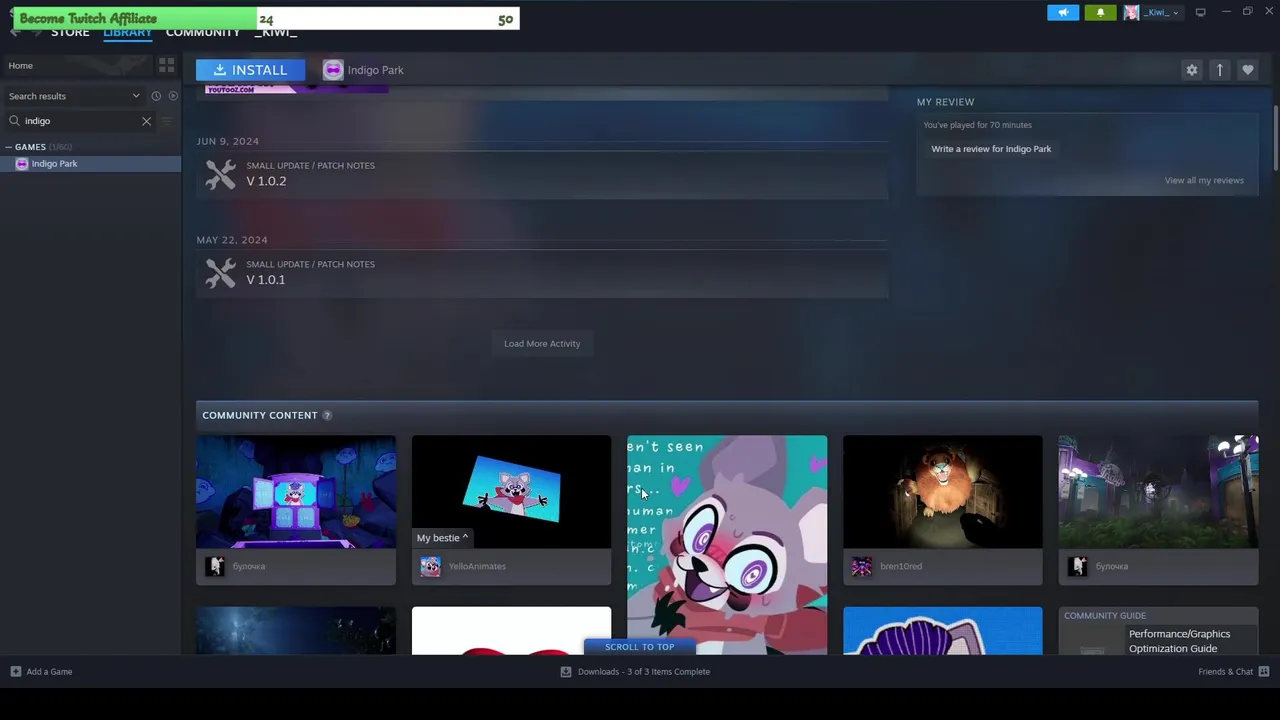Collapse the GAMES category in sidebar
1280x720 pixels.
point(9,147)
